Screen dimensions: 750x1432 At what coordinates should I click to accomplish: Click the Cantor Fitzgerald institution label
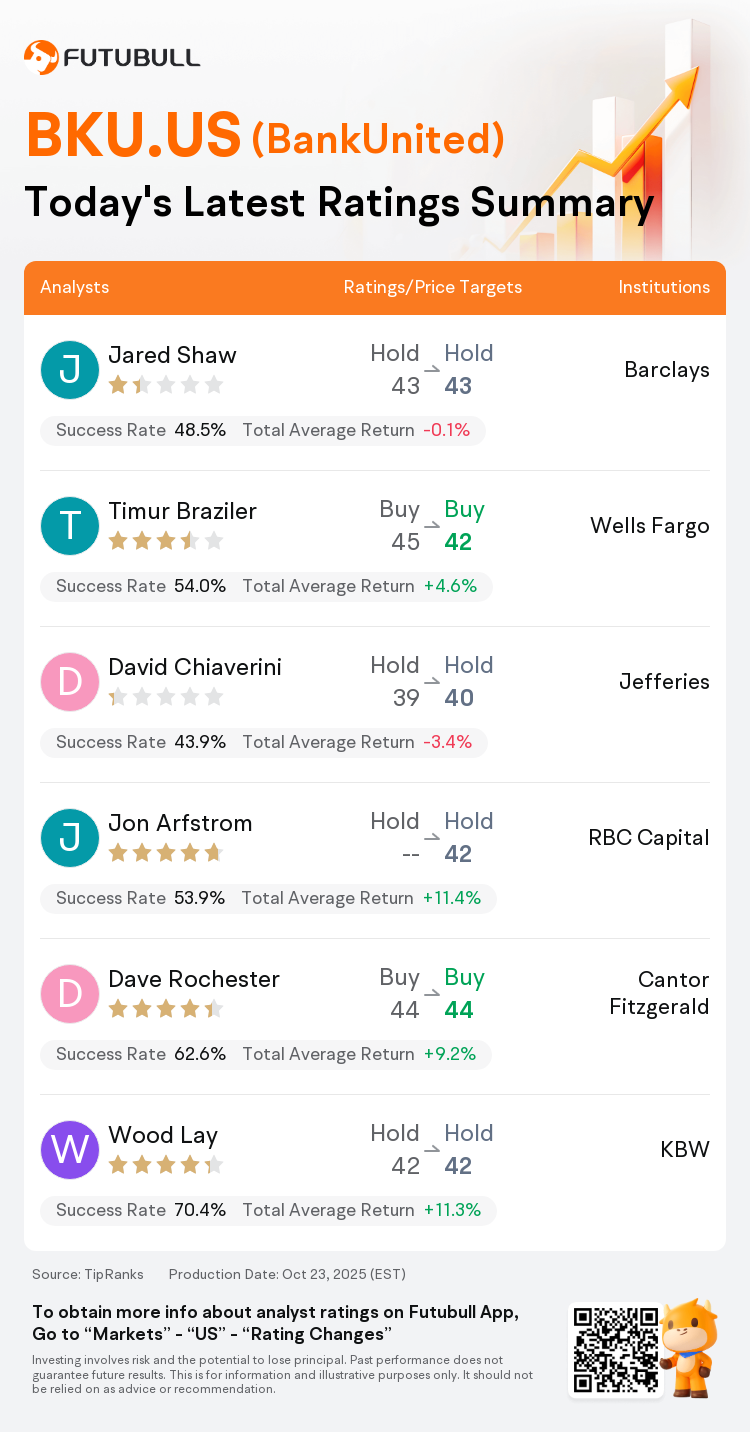[x=659, y=993]
